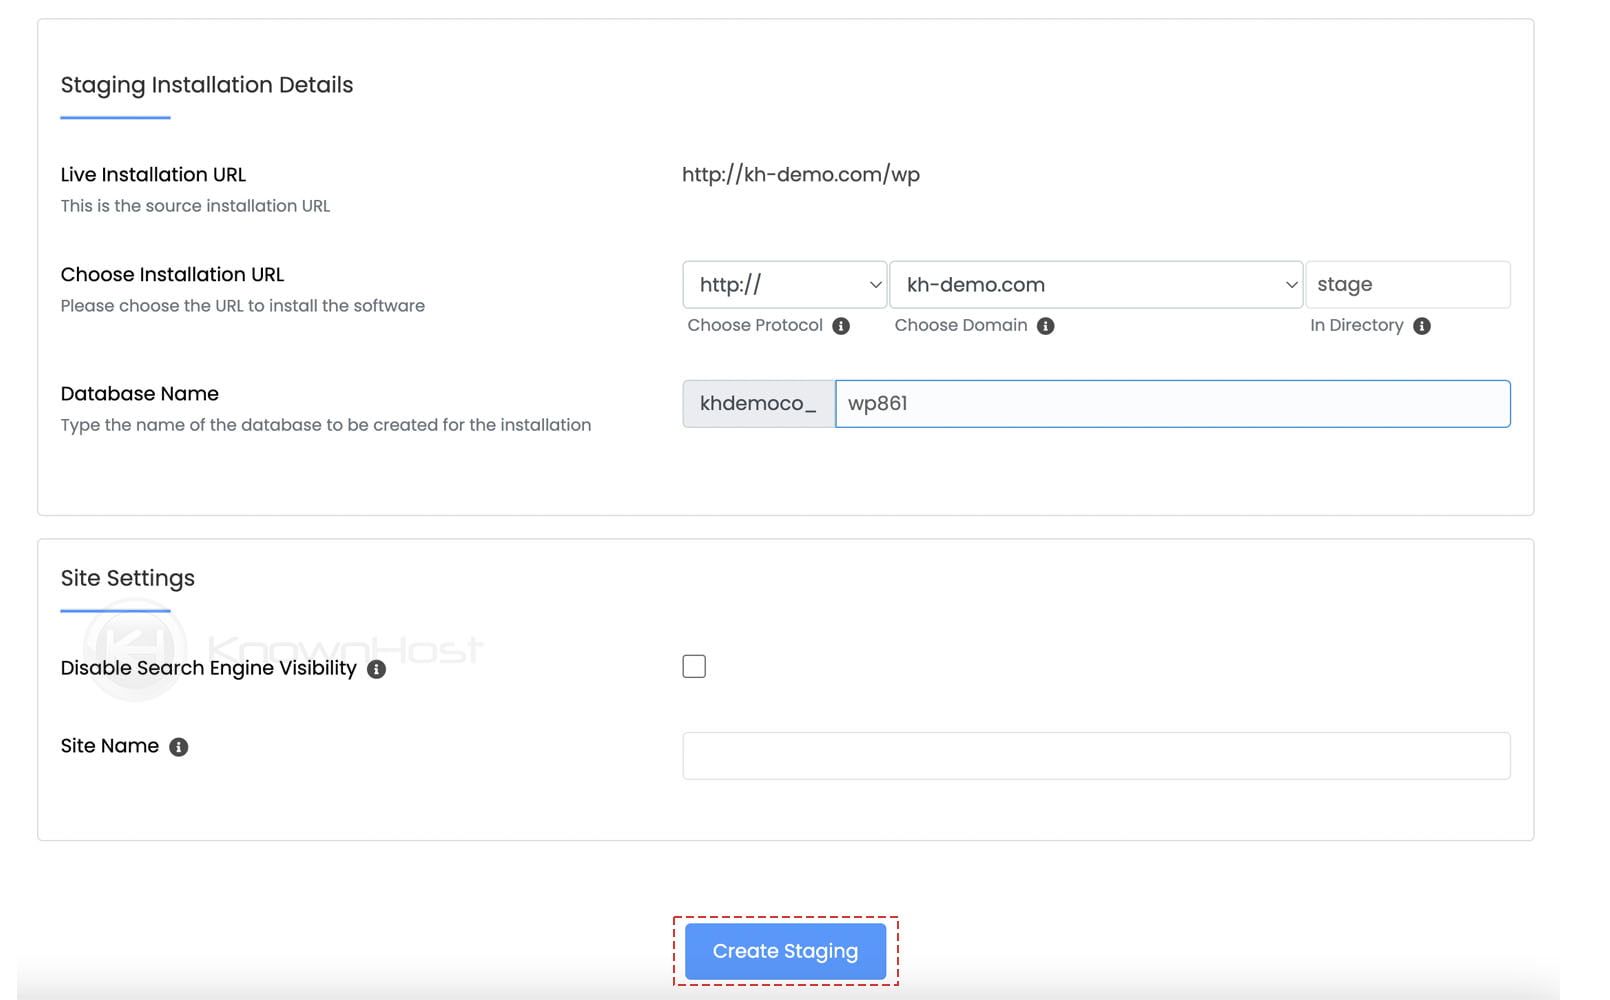Focus the stage directory input field
The height and width of the screenshot is (1000, 1610).
coord(1408,284)
